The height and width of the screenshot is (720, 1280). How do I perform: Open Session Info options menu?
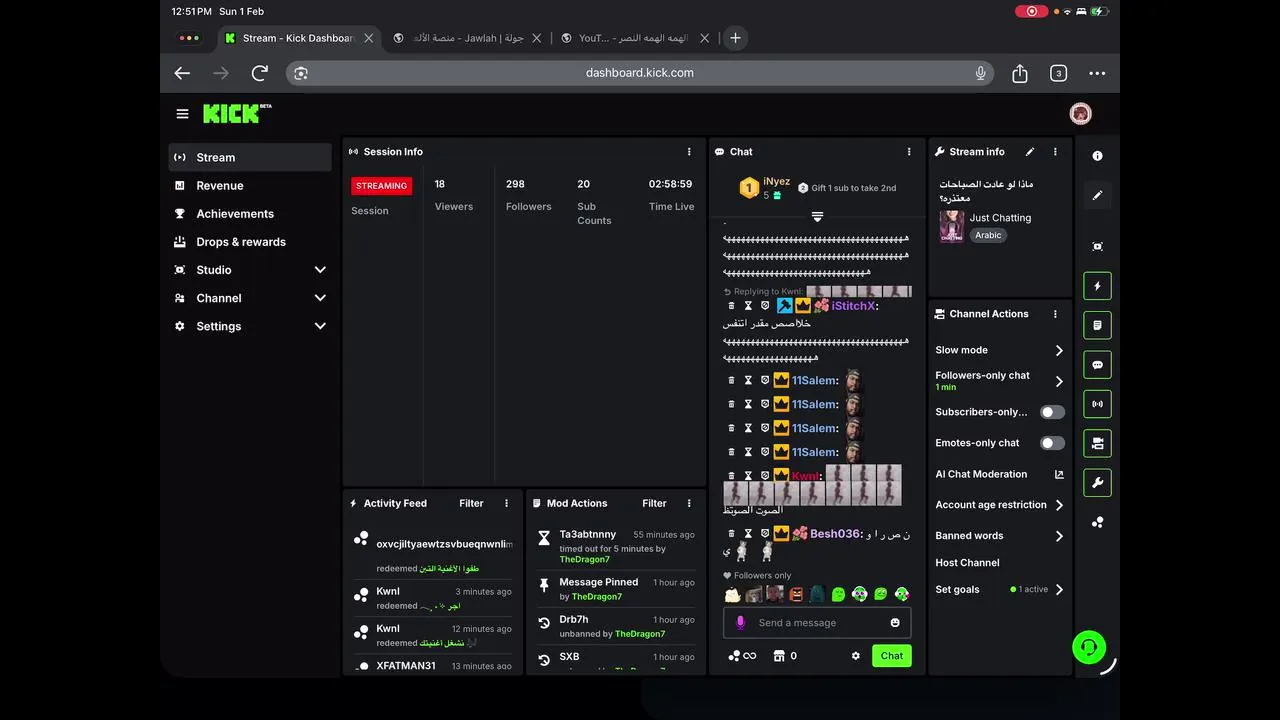689,152
